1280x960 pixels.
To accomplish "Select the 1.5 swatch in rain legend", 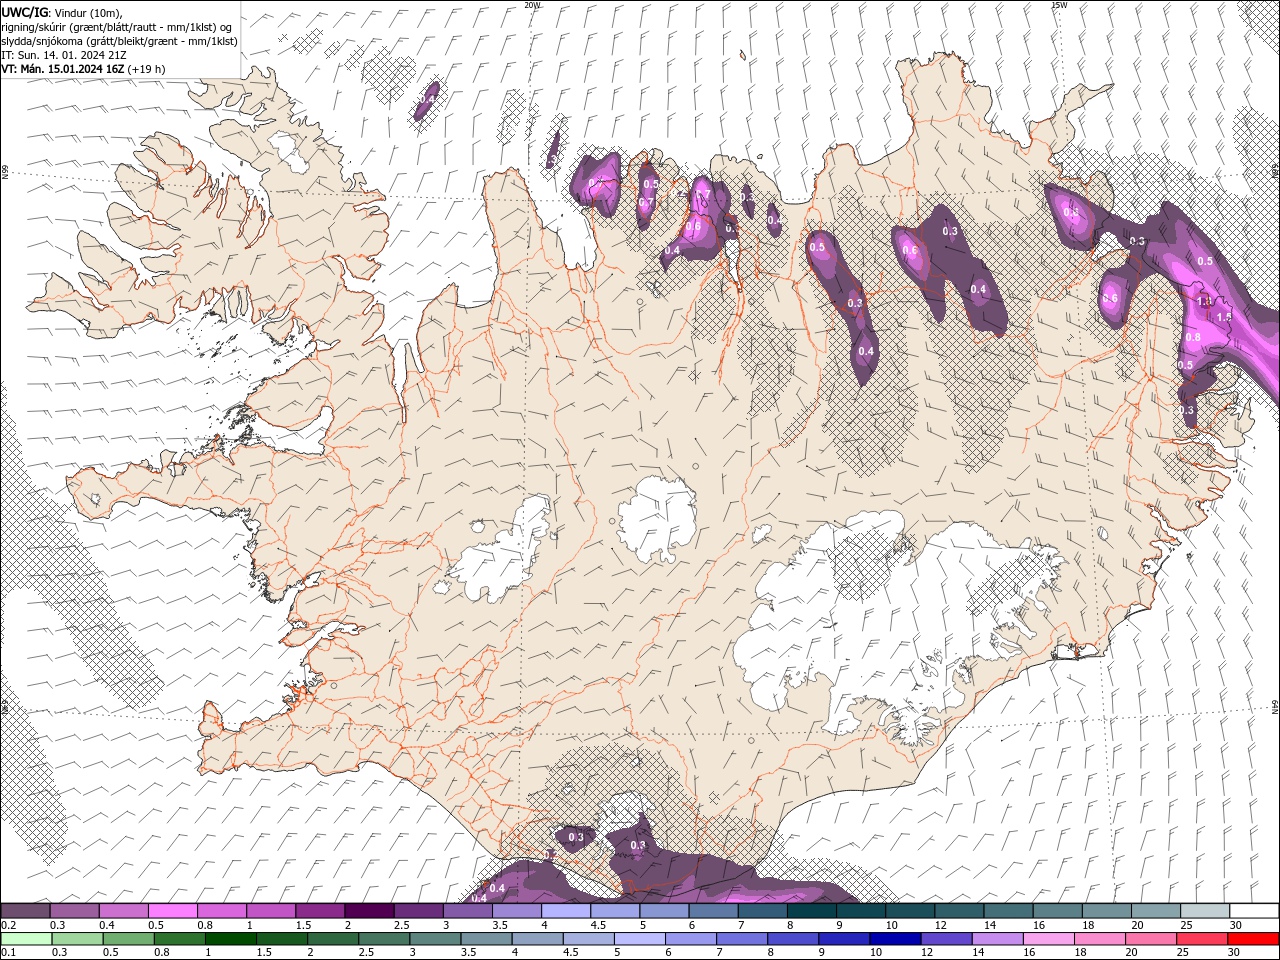I will (283, 939).
